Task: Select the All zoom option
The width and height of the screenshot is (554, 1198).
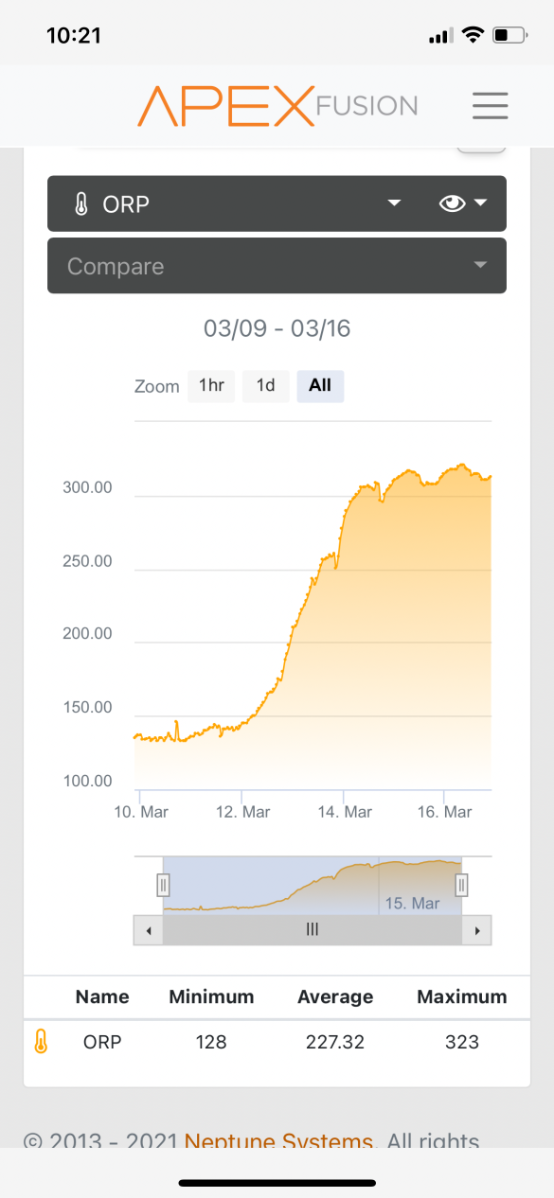Action: pos(320,386)
